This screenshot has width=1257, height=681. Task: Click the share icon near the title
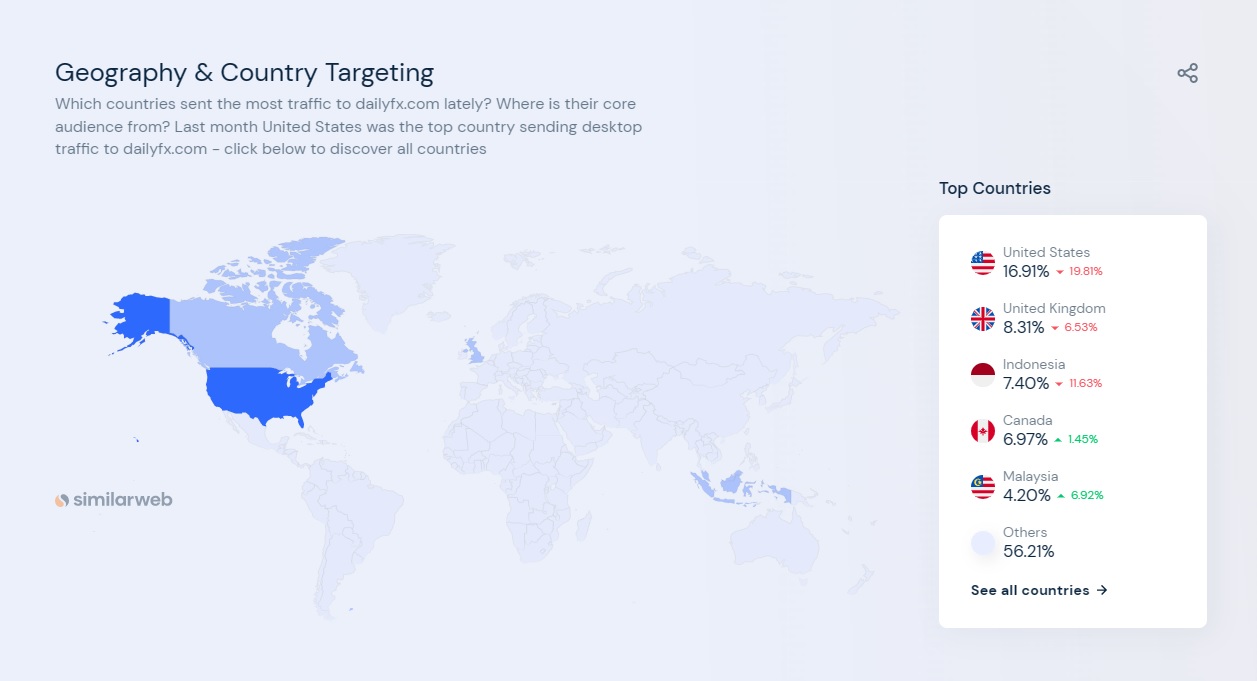[1187, 72]
